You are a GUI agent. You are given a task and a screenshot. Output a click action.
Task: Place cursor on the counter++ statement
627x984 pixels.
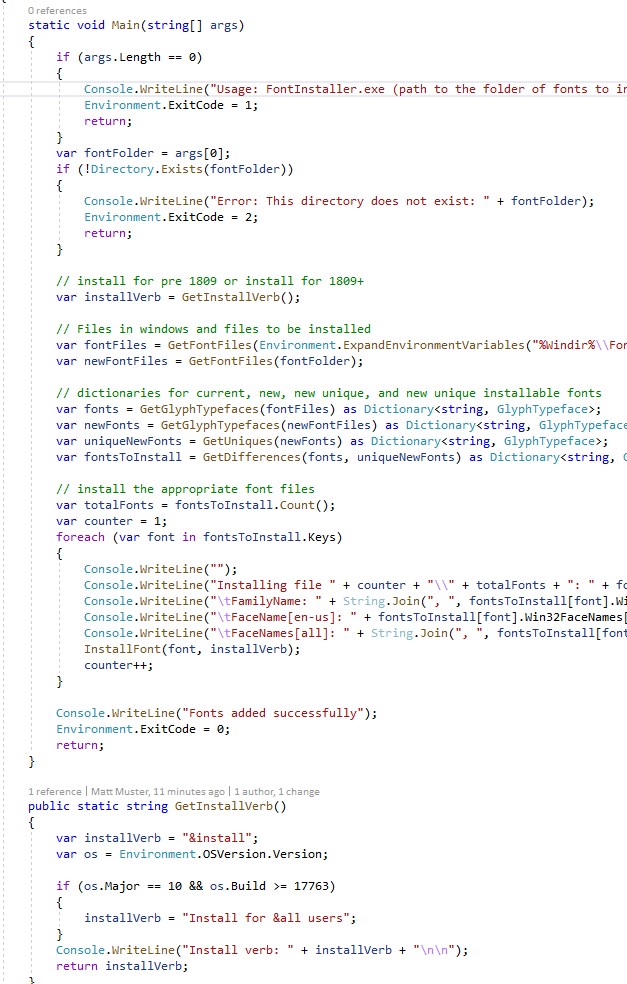(x=111, y=665)
